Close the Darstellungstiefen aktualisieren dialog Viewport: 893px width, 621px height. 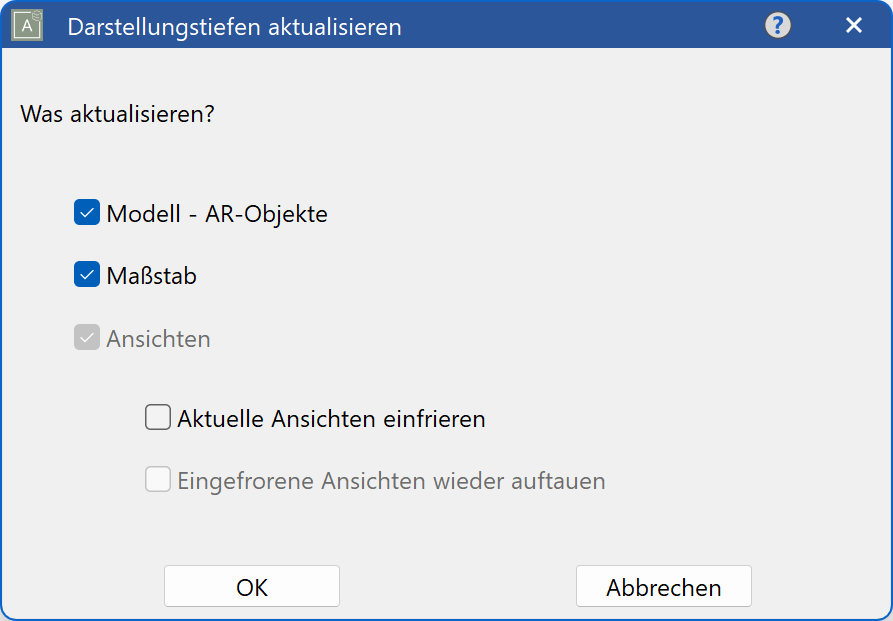(853, 26)
